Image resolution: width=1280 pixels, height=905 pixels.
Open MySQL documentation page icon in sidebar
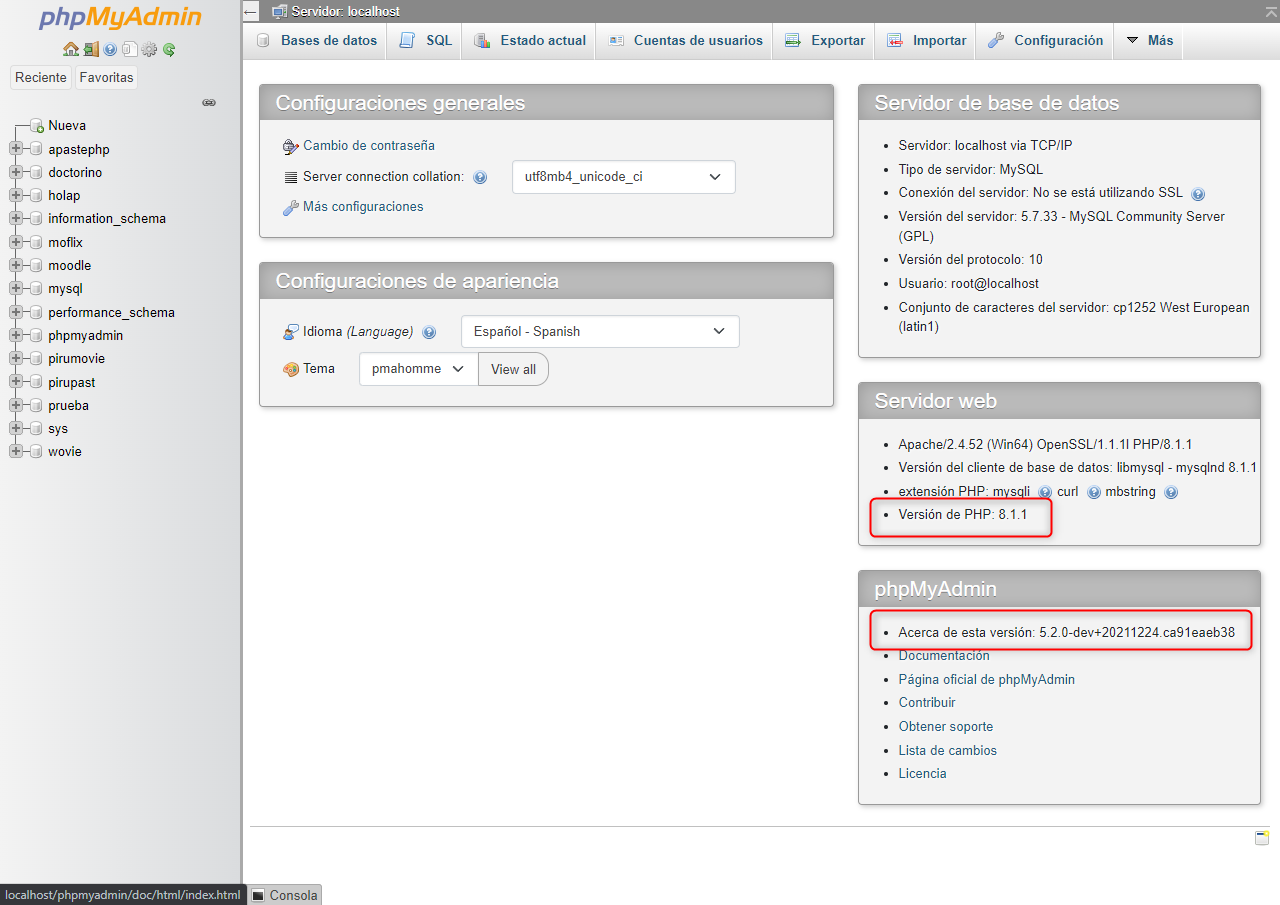click(130, 49)
